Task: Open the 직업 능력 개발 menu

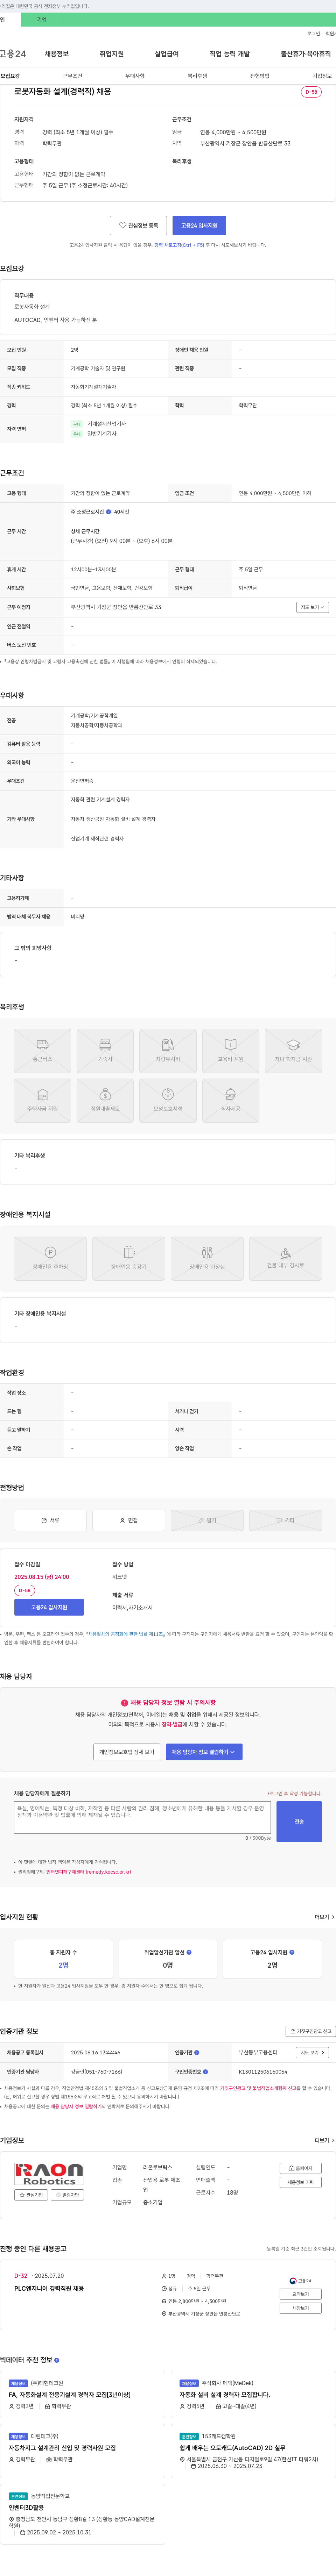Action: click(230, 54)
